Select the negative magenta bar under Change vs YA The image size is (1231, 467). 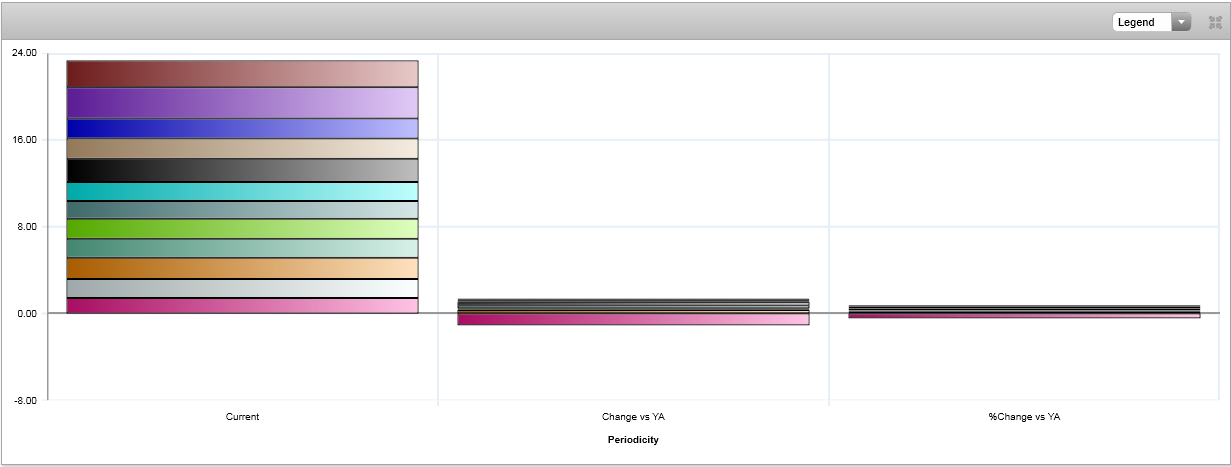pyautogui.click(x=633, y=319)
